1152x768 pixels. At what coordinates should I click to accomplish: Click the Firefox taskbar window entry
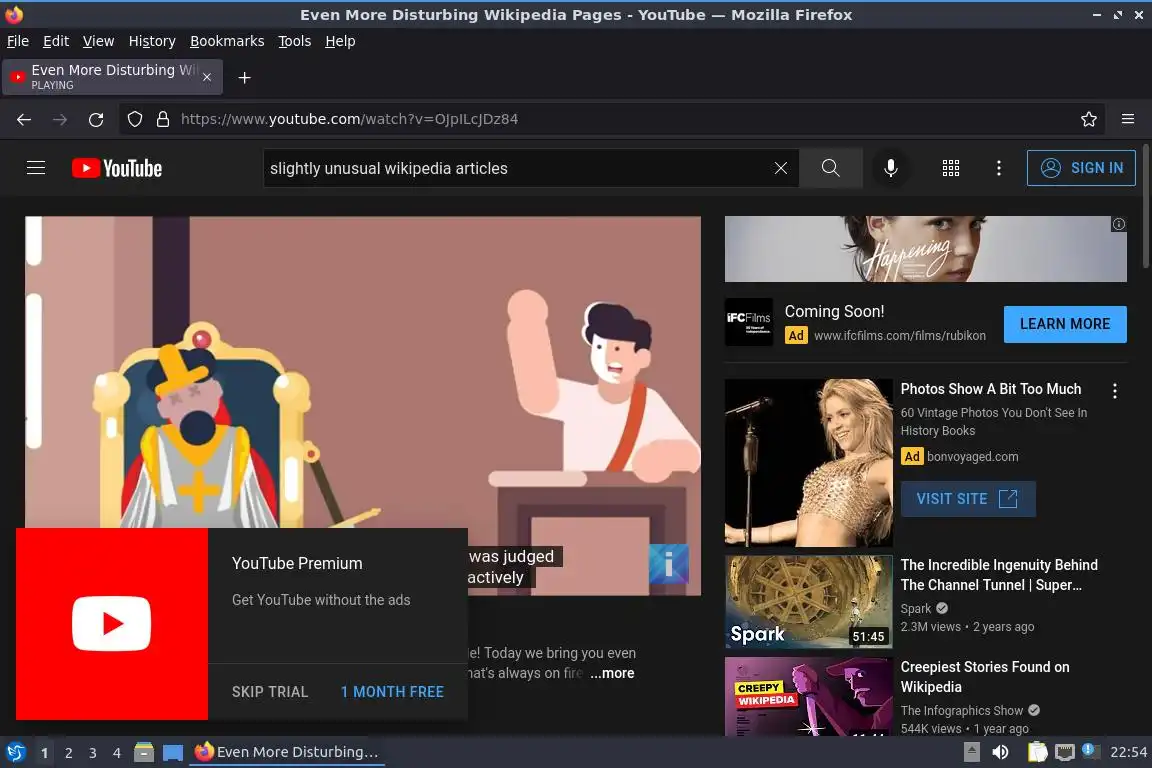coord(287,753)
